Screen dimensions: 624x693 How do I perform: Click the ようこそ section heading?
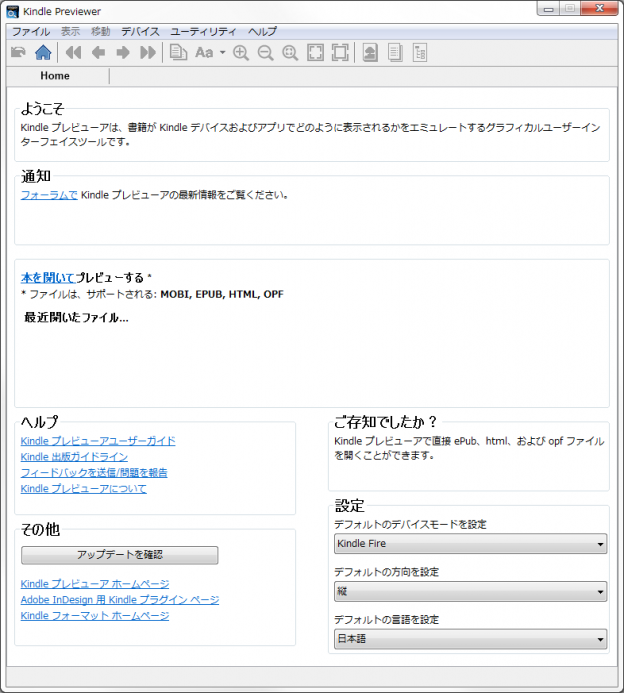(x=42, y=109)
